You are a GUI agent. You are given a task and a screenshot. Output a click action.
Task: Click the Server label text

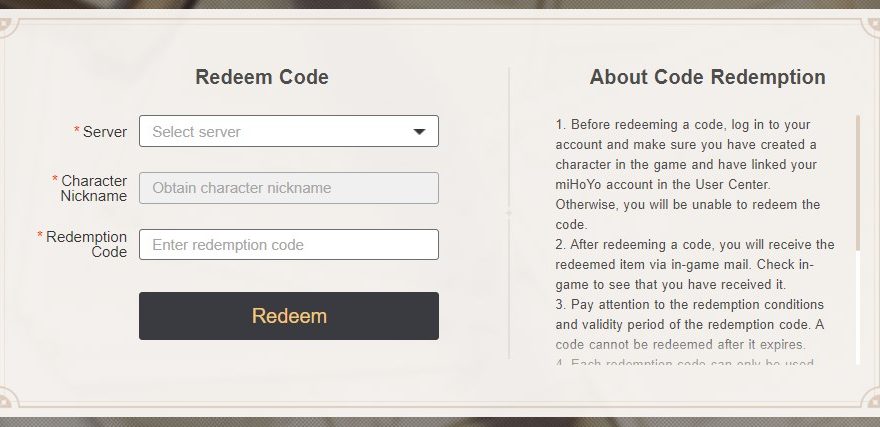[x=105, y=132]
